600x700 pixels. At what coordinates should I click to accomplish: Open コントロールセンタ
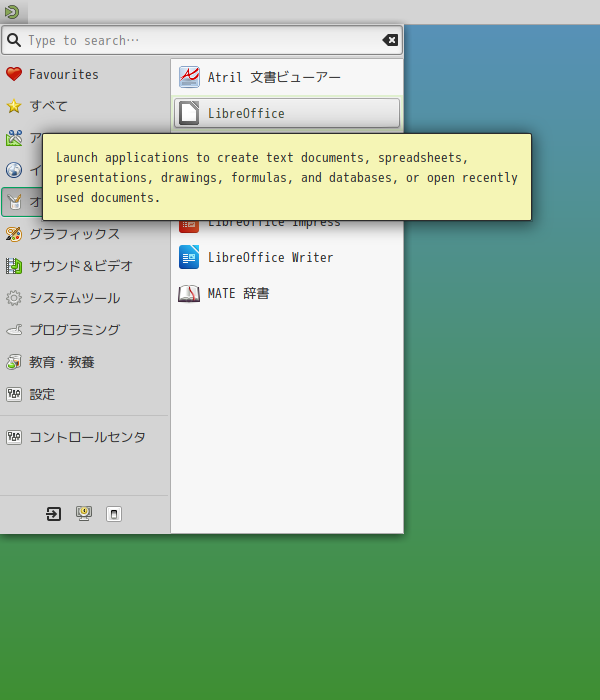[x=84, y=437]
